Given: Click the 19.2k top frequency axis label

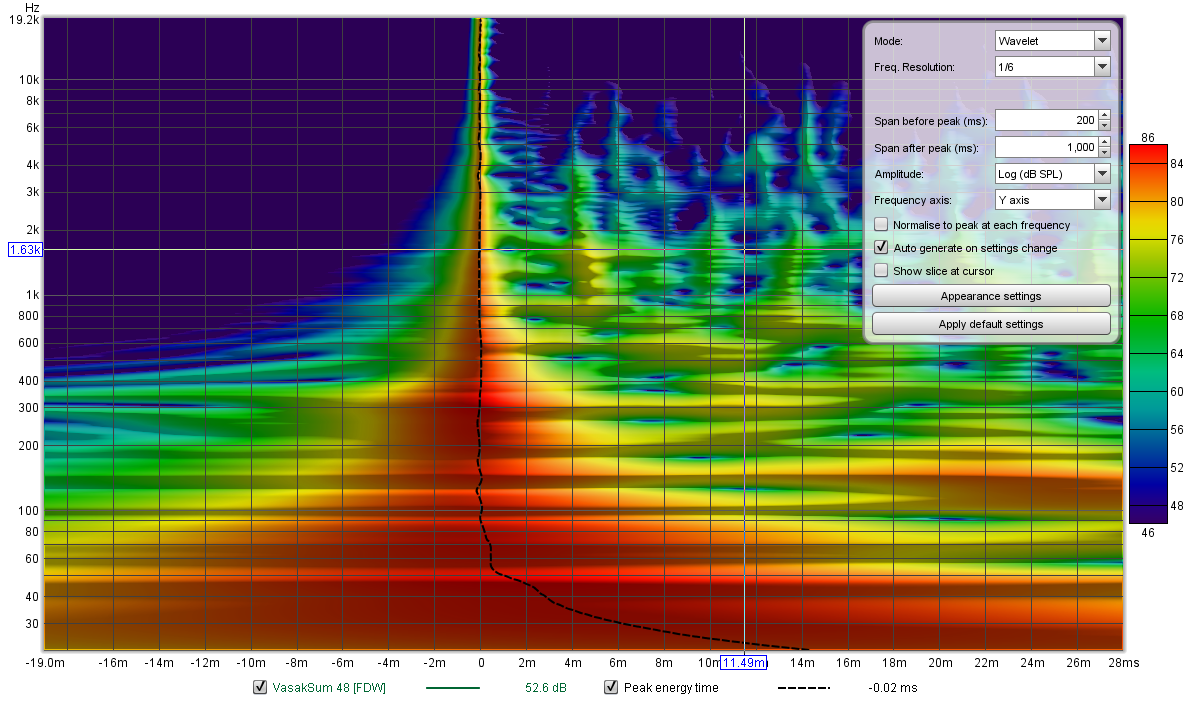Looking at the screenshot, I should pyautogui.click(x=24, y=19).
